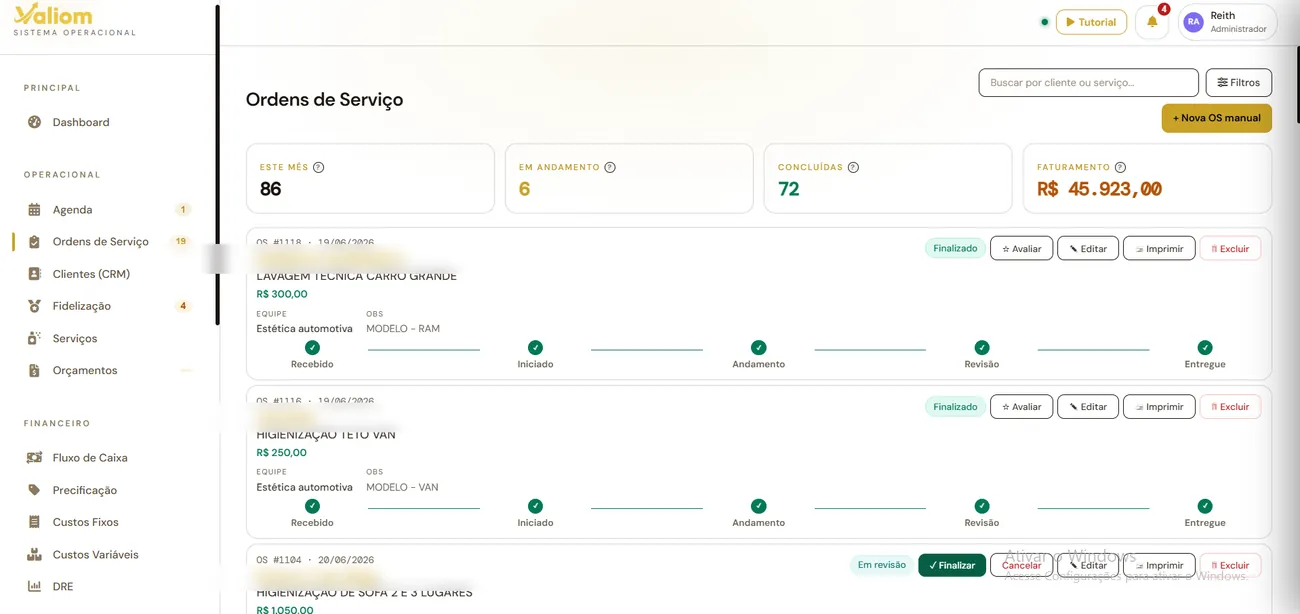
Task: Click the R$ 250,00 price
Action: coord(282,453)
